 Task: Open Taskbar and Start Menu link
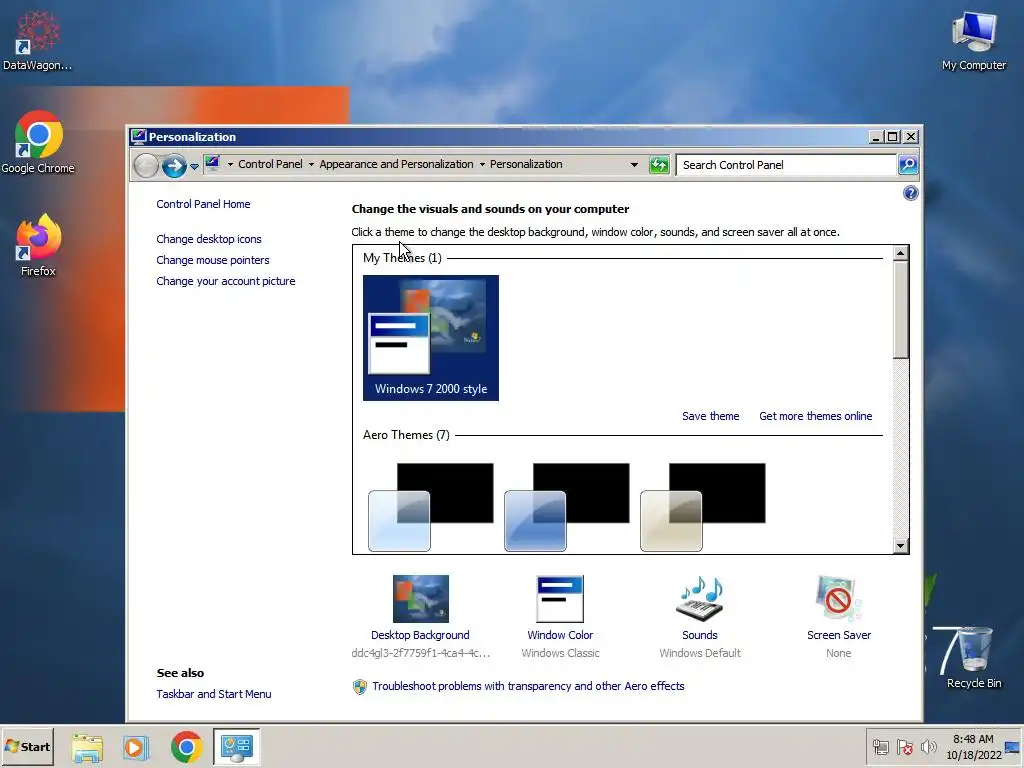214,694
